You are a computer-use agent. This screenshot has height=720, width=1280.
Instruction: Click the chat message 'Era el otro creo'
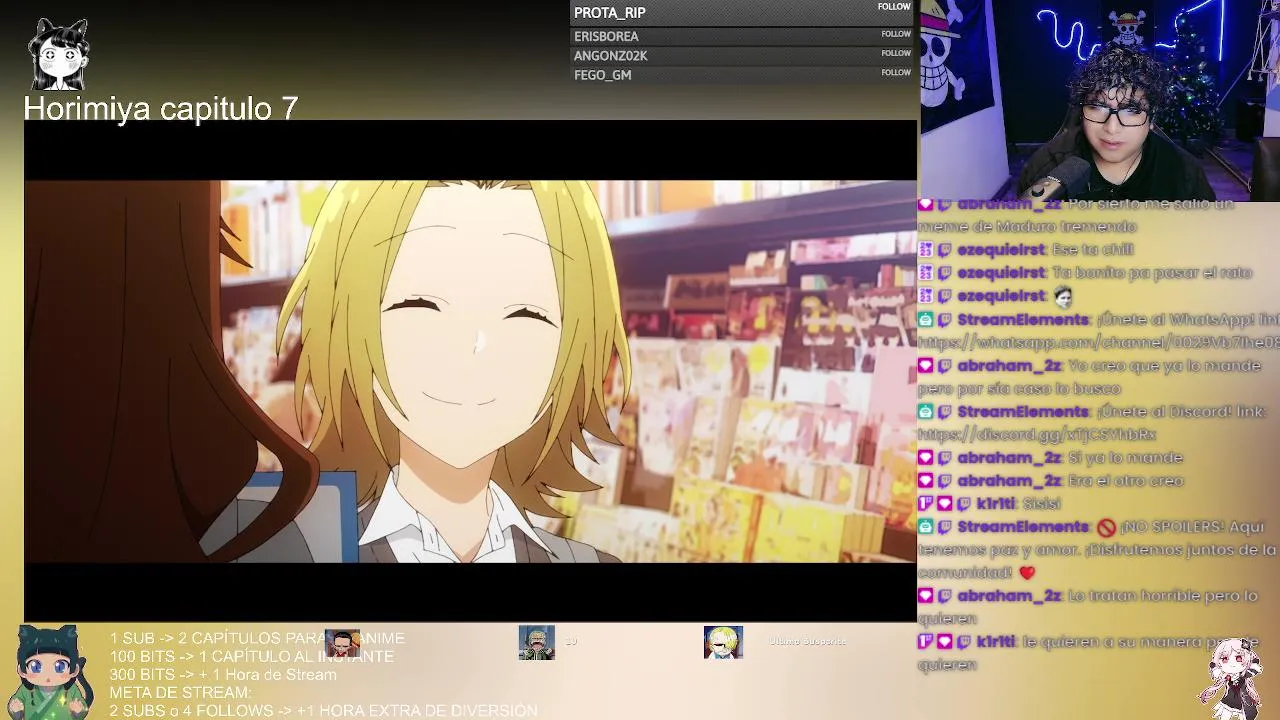[1125, 481]
